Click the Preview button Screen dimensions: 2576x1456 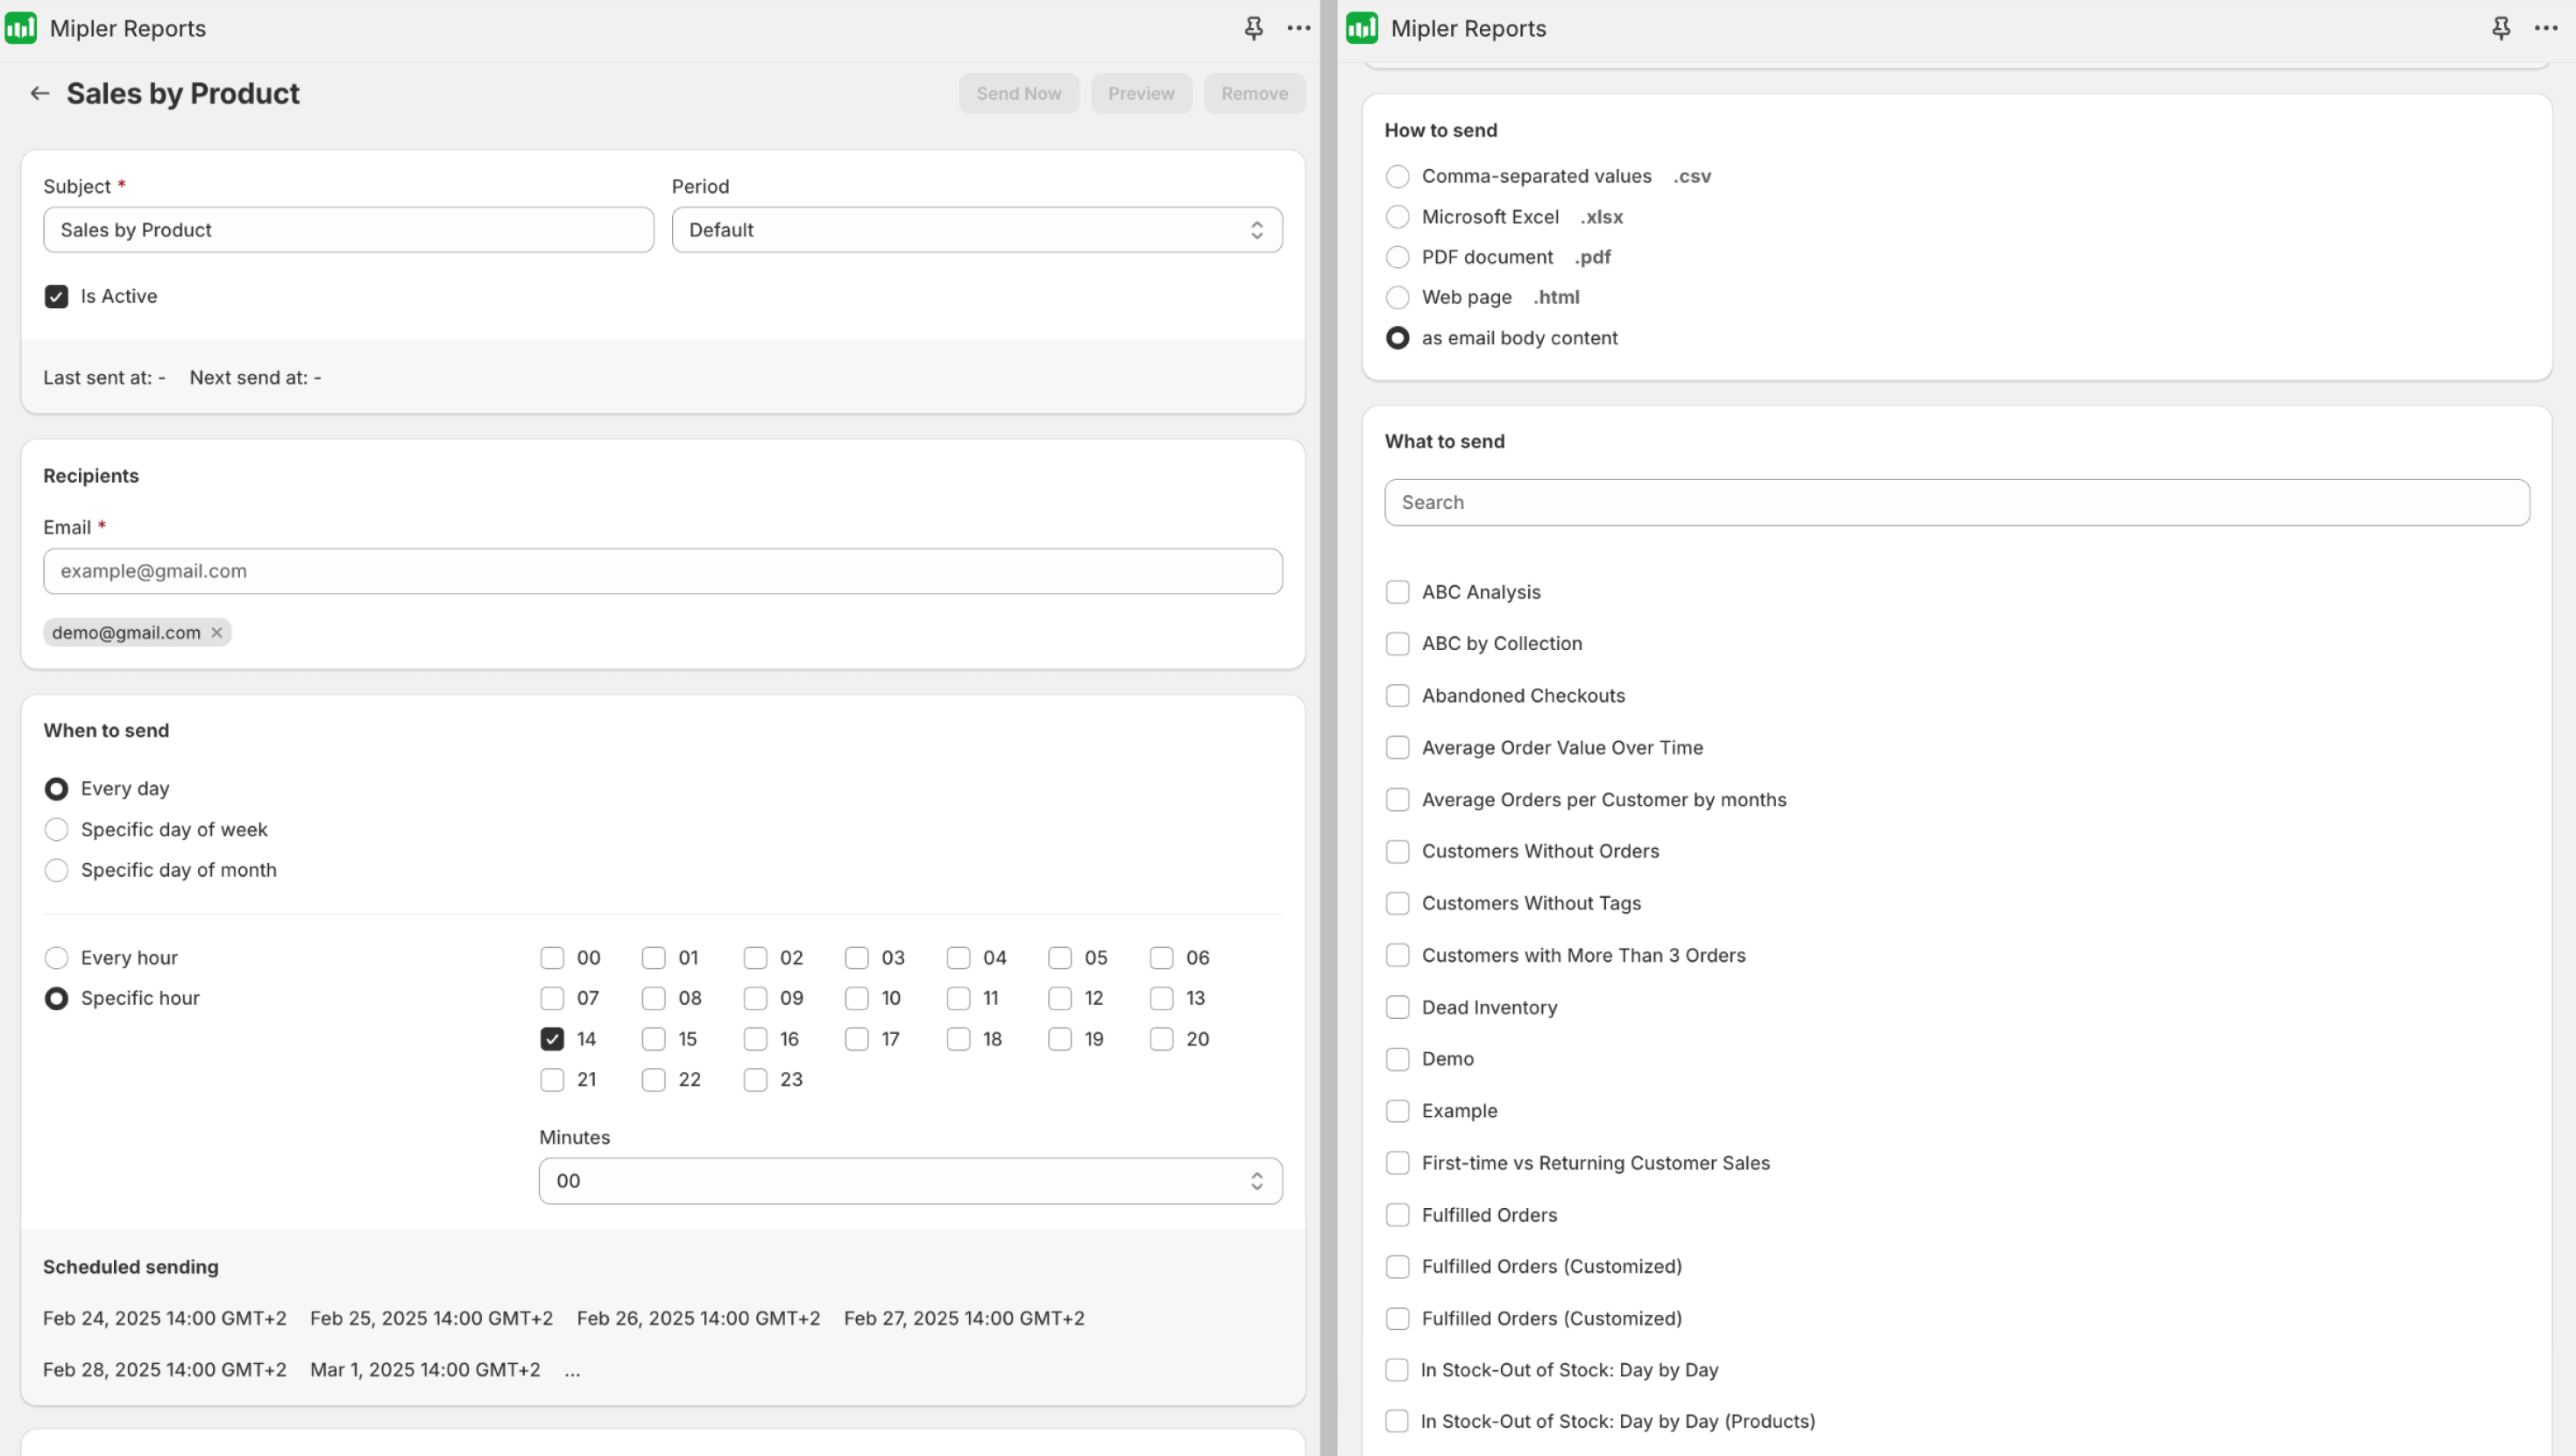tap(1140, 93)
